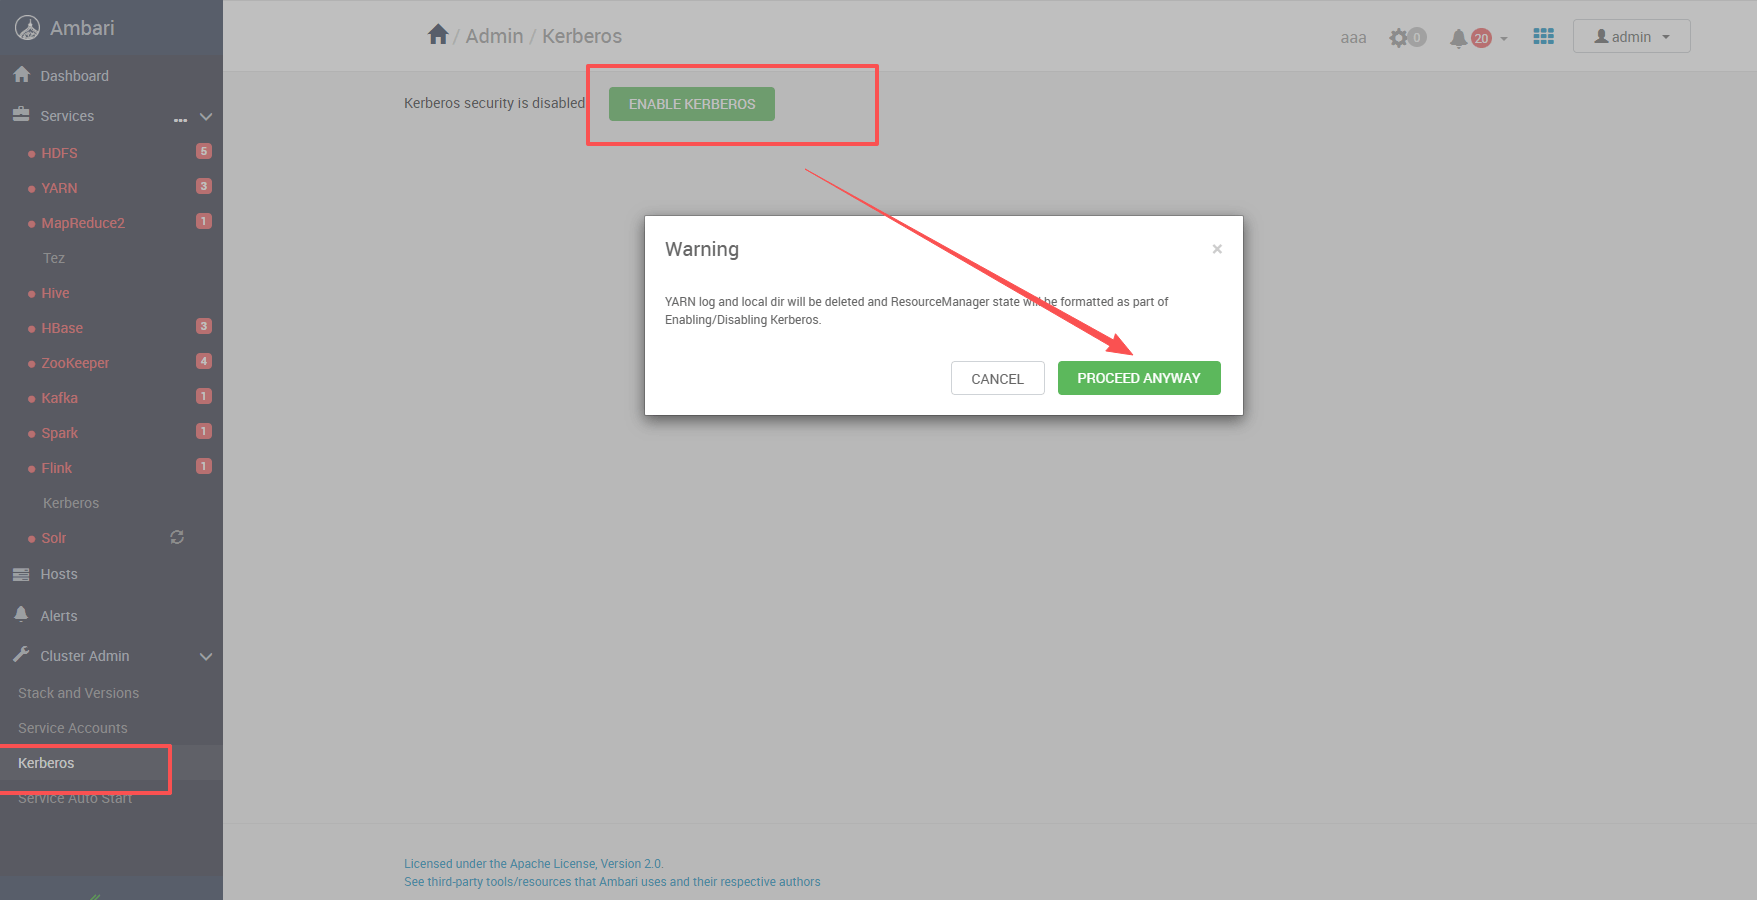Click Spark alert count badge
The width and height of the screenshot is (1757, 900).
point(204,432)
